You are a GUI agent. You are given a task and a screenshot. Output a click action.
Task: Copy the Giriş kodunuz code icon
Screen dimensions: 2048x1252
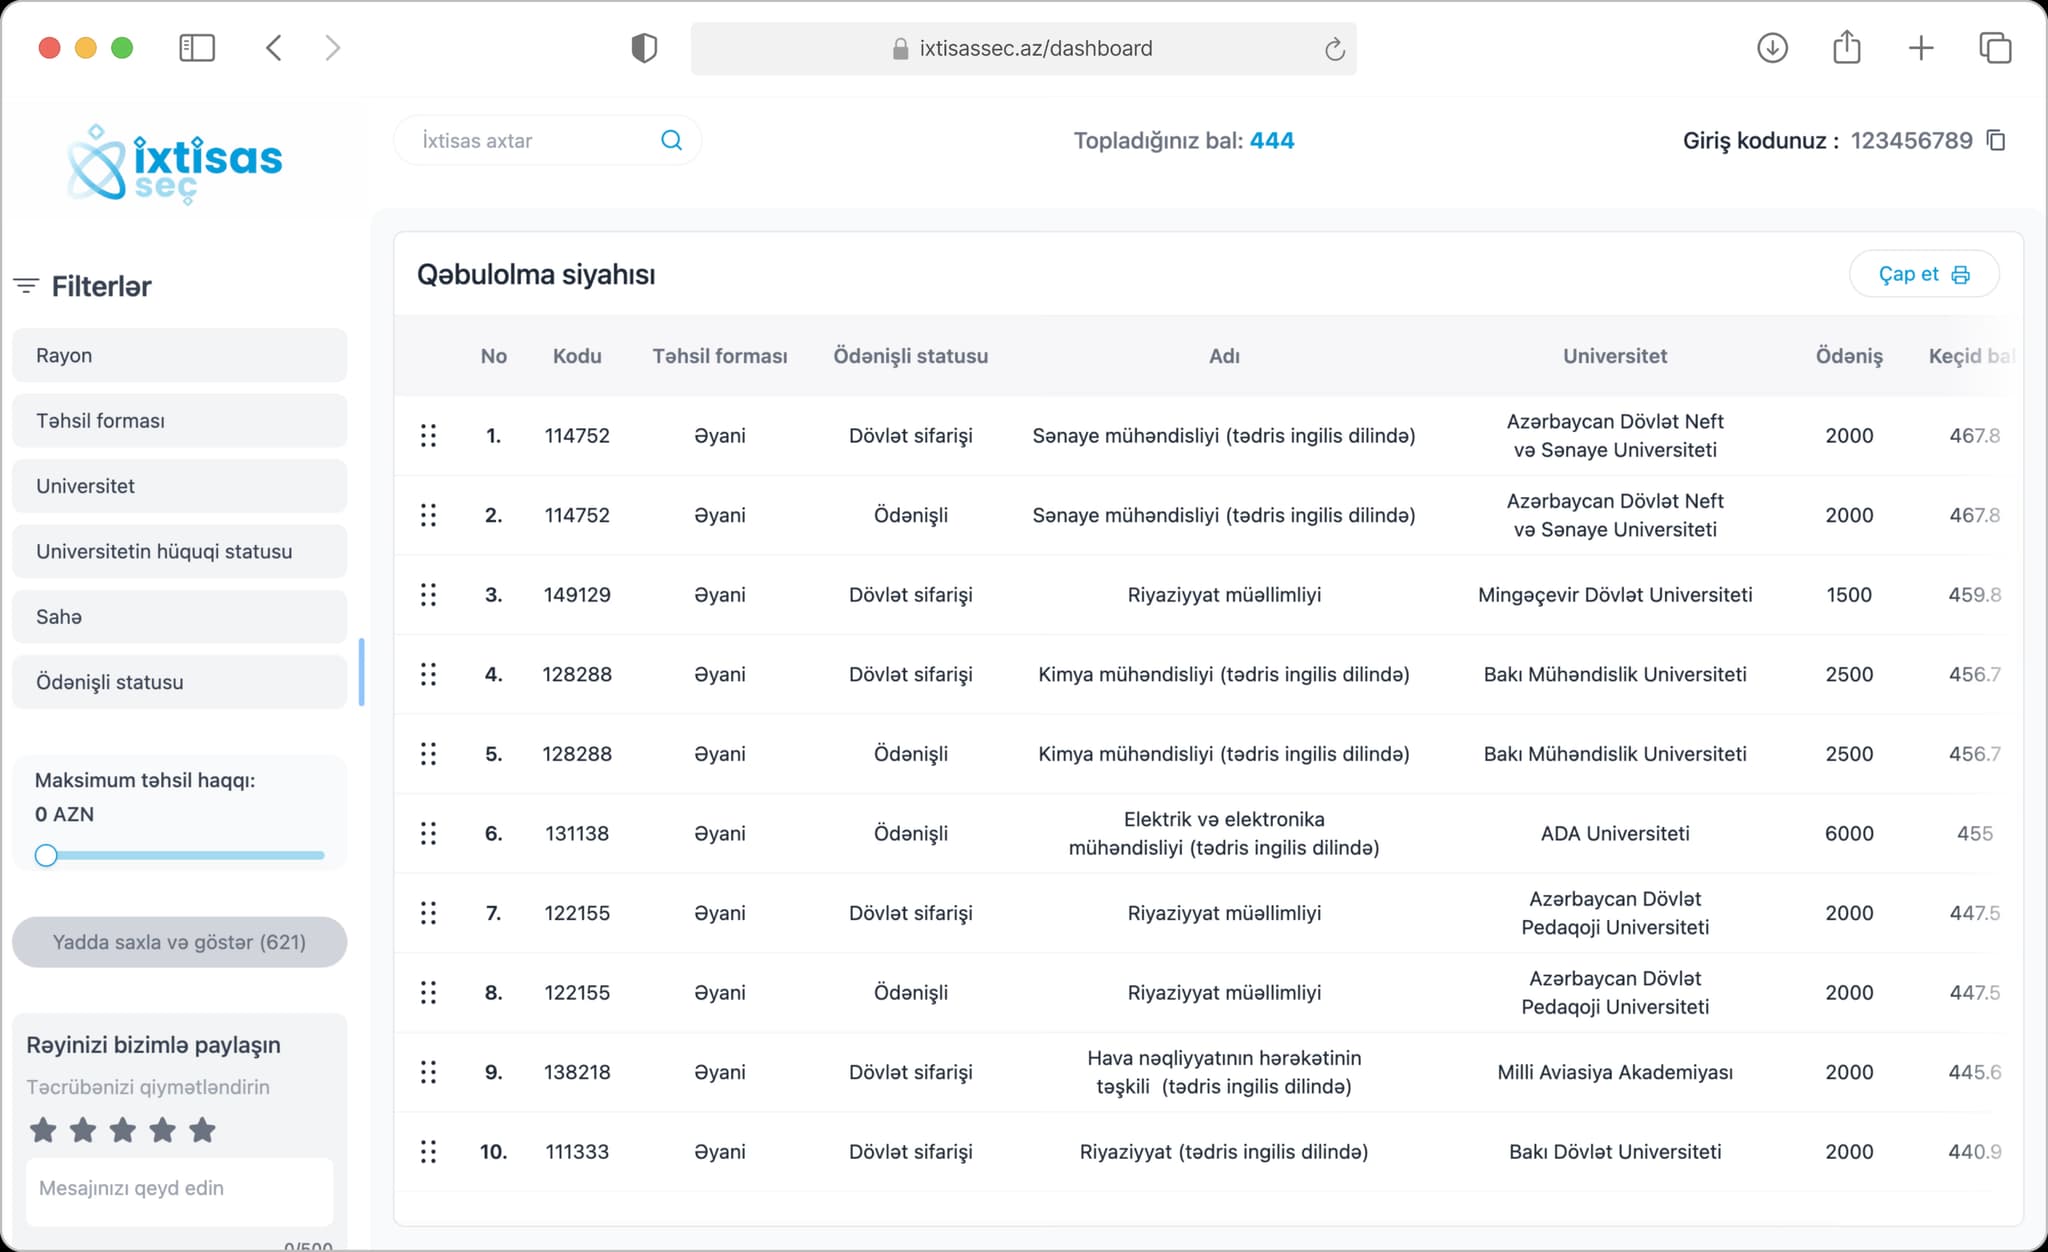pyautogui.click(x=1996, y=140)
